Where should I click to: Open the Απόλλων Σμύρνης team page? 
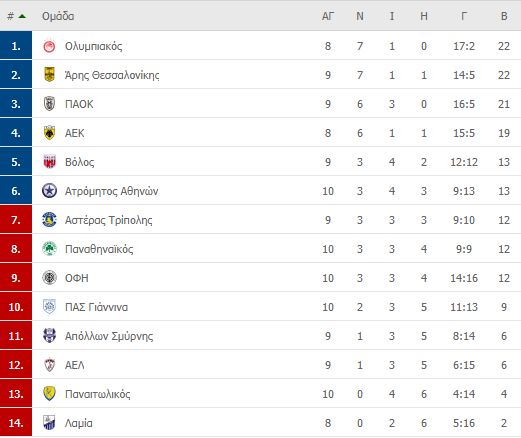(x=109, y=336)
